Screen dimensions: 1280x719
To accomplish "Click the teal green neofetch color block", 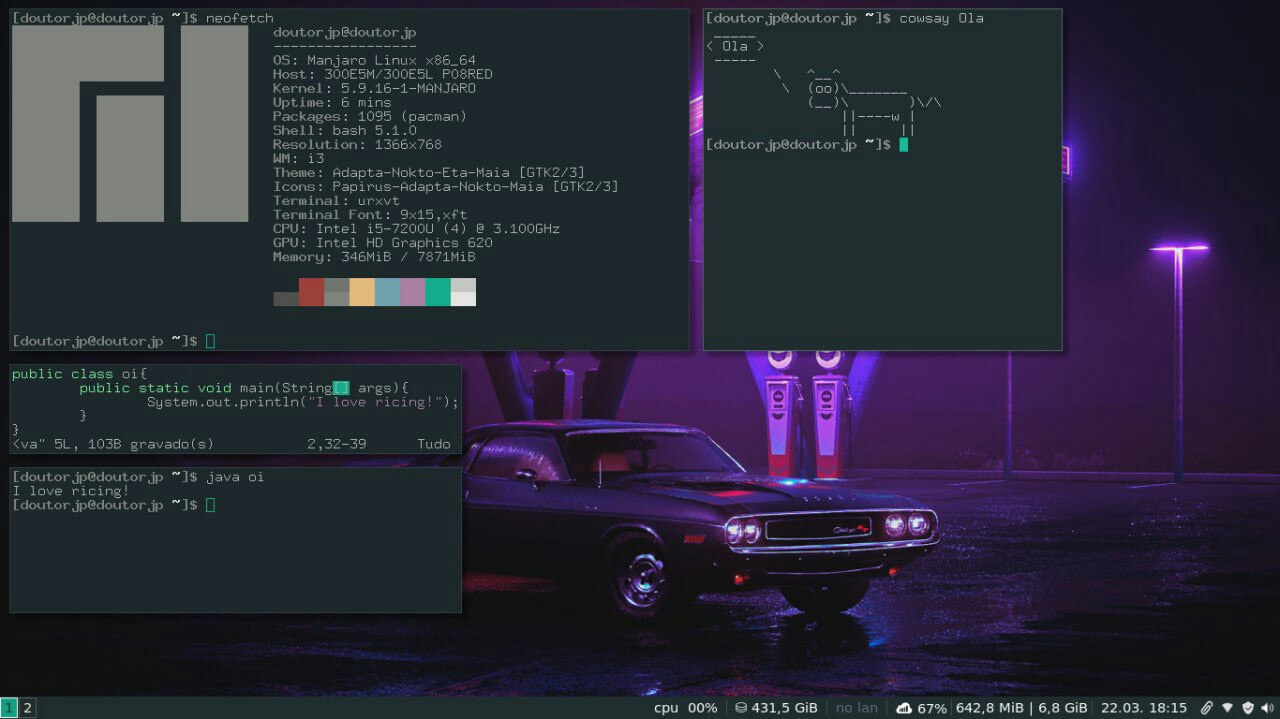I will 438,292.
